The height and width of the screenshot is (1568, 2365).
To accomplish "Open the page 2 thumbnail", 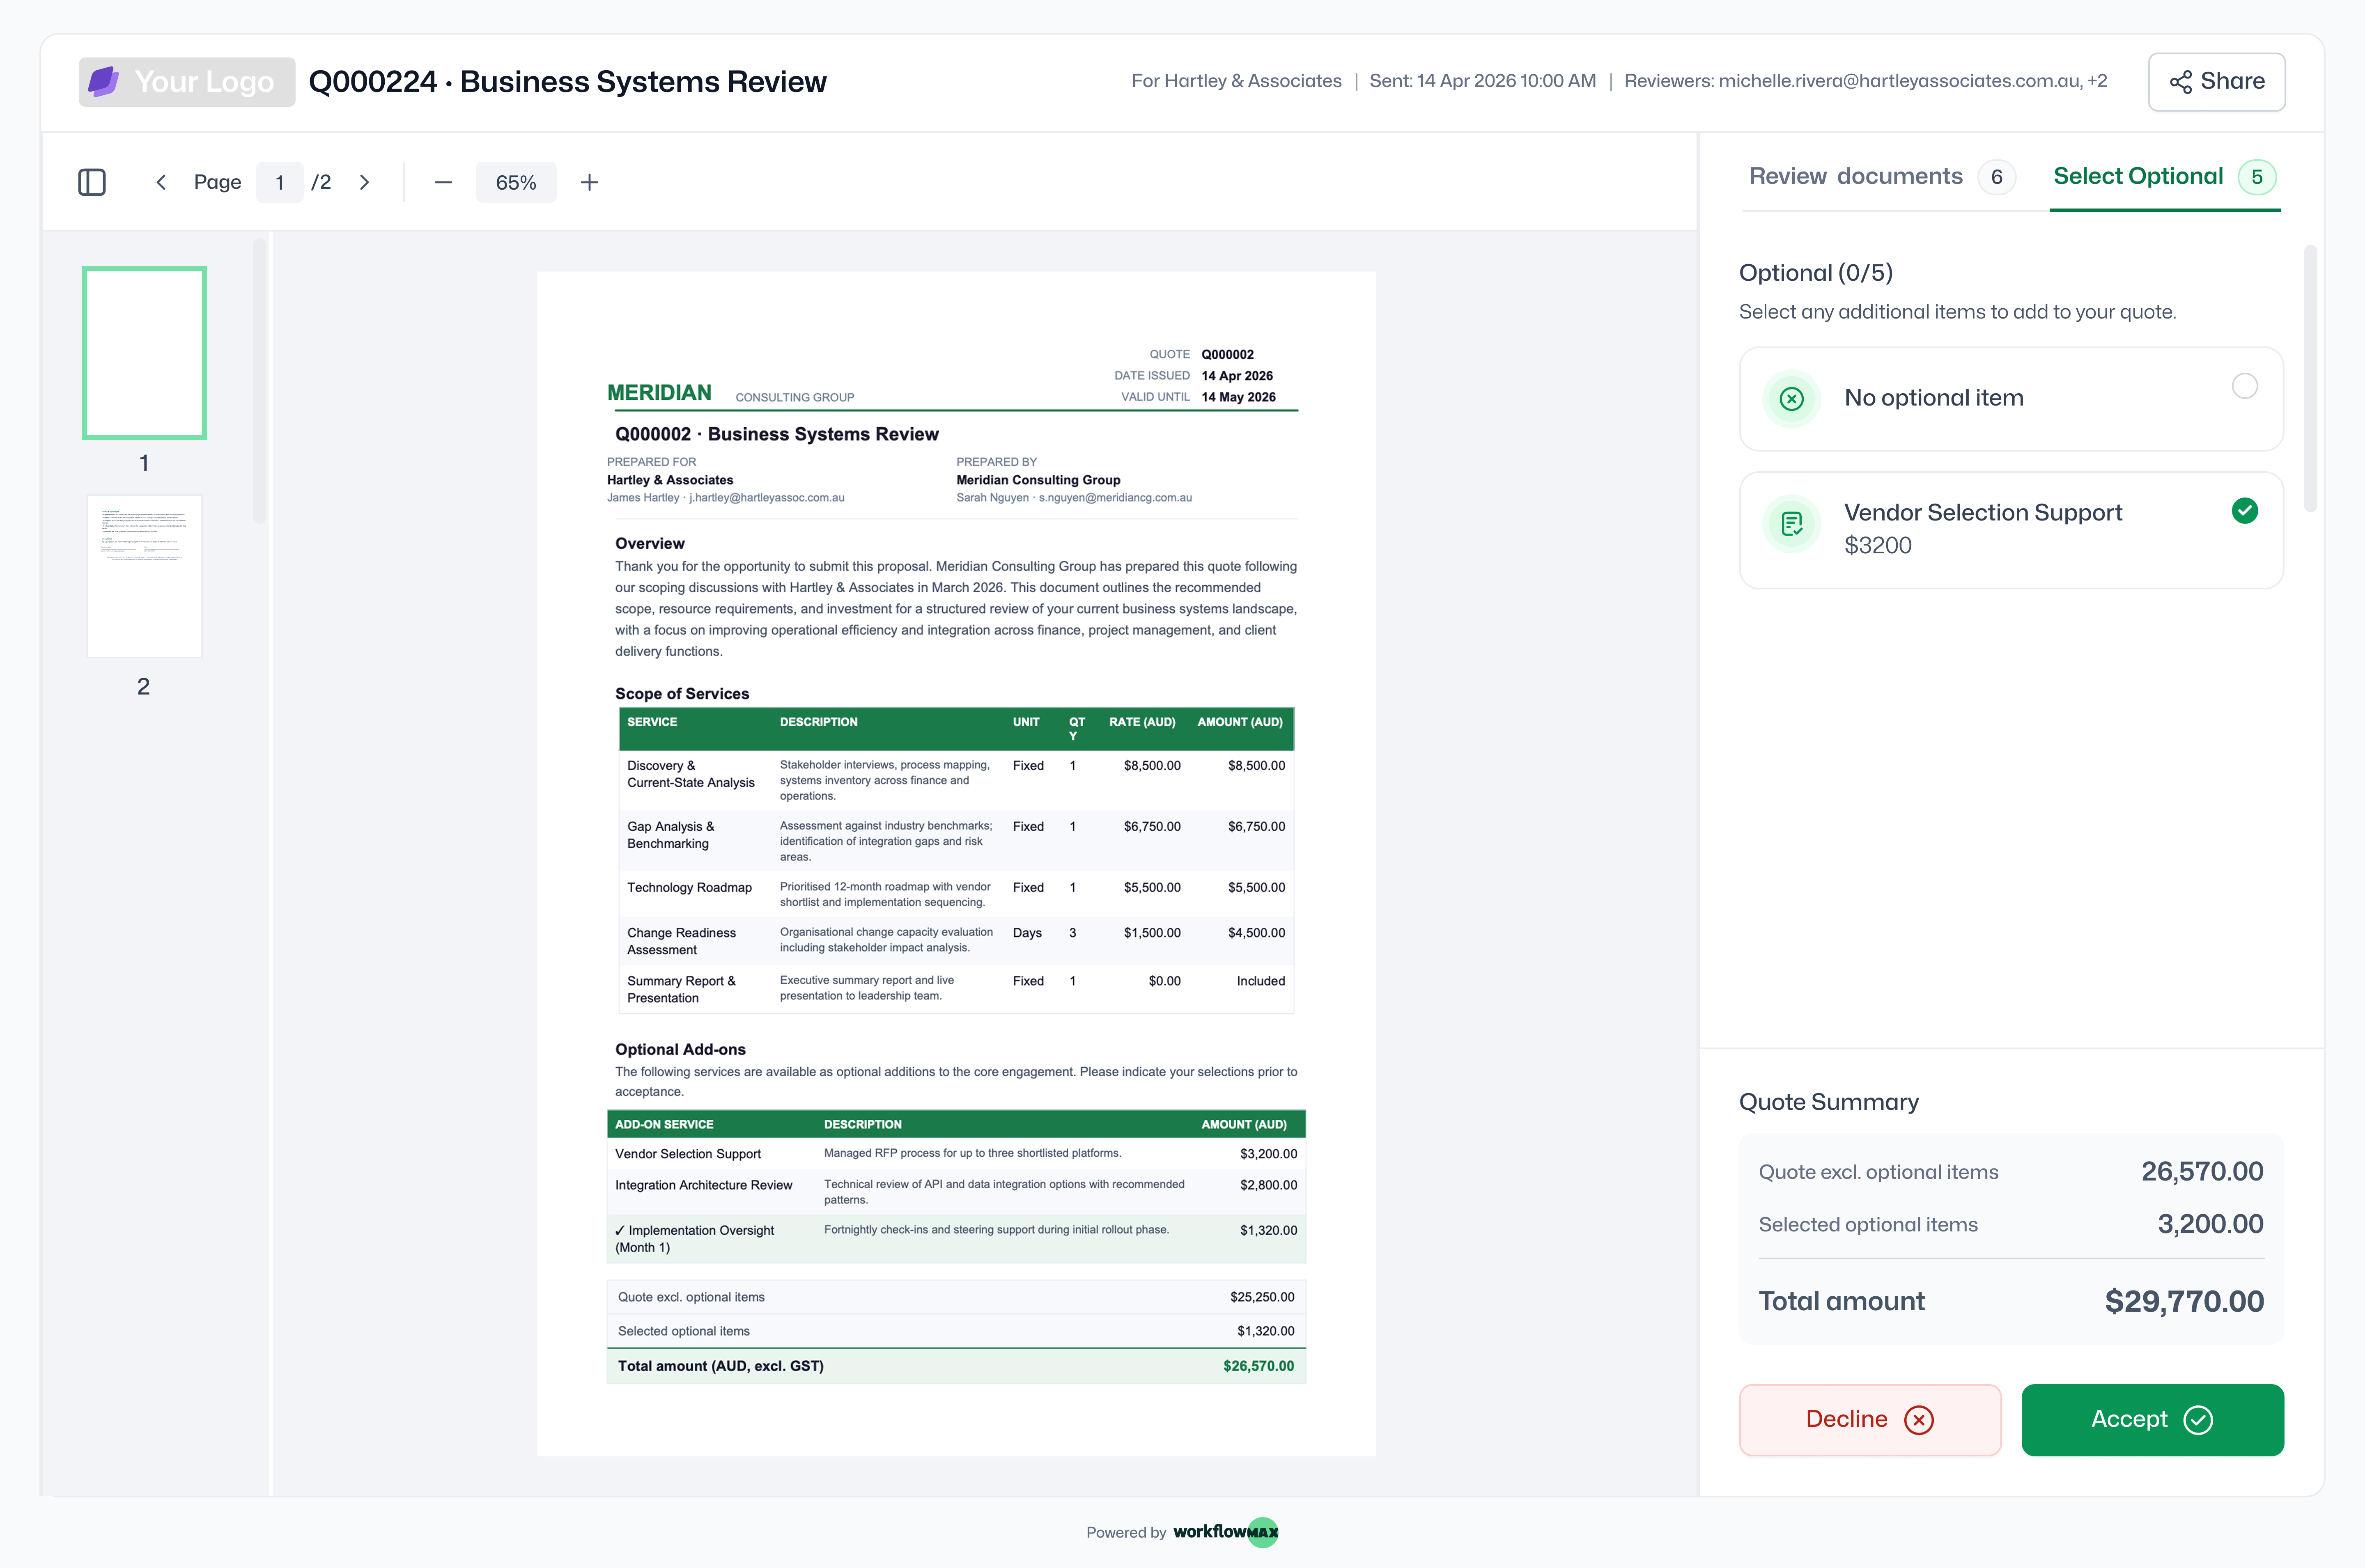I will click(144, 576).
